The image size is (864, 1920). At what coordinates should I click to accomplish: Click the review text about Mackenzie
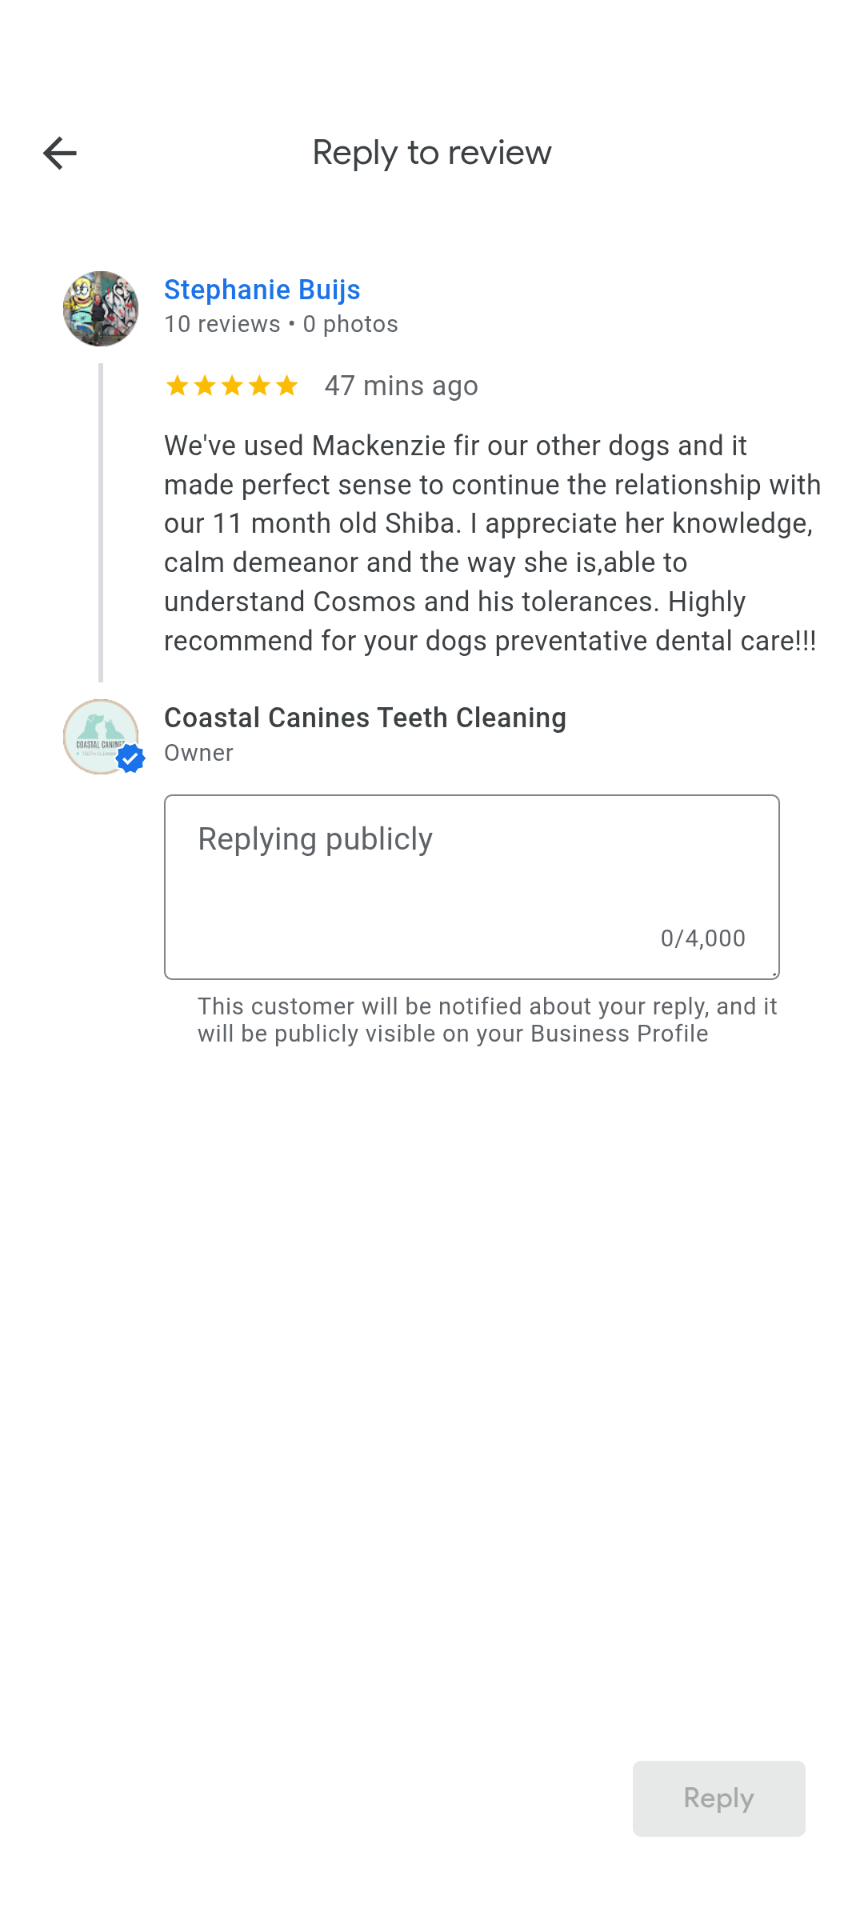pyautogui.click(x=490, y=543)
